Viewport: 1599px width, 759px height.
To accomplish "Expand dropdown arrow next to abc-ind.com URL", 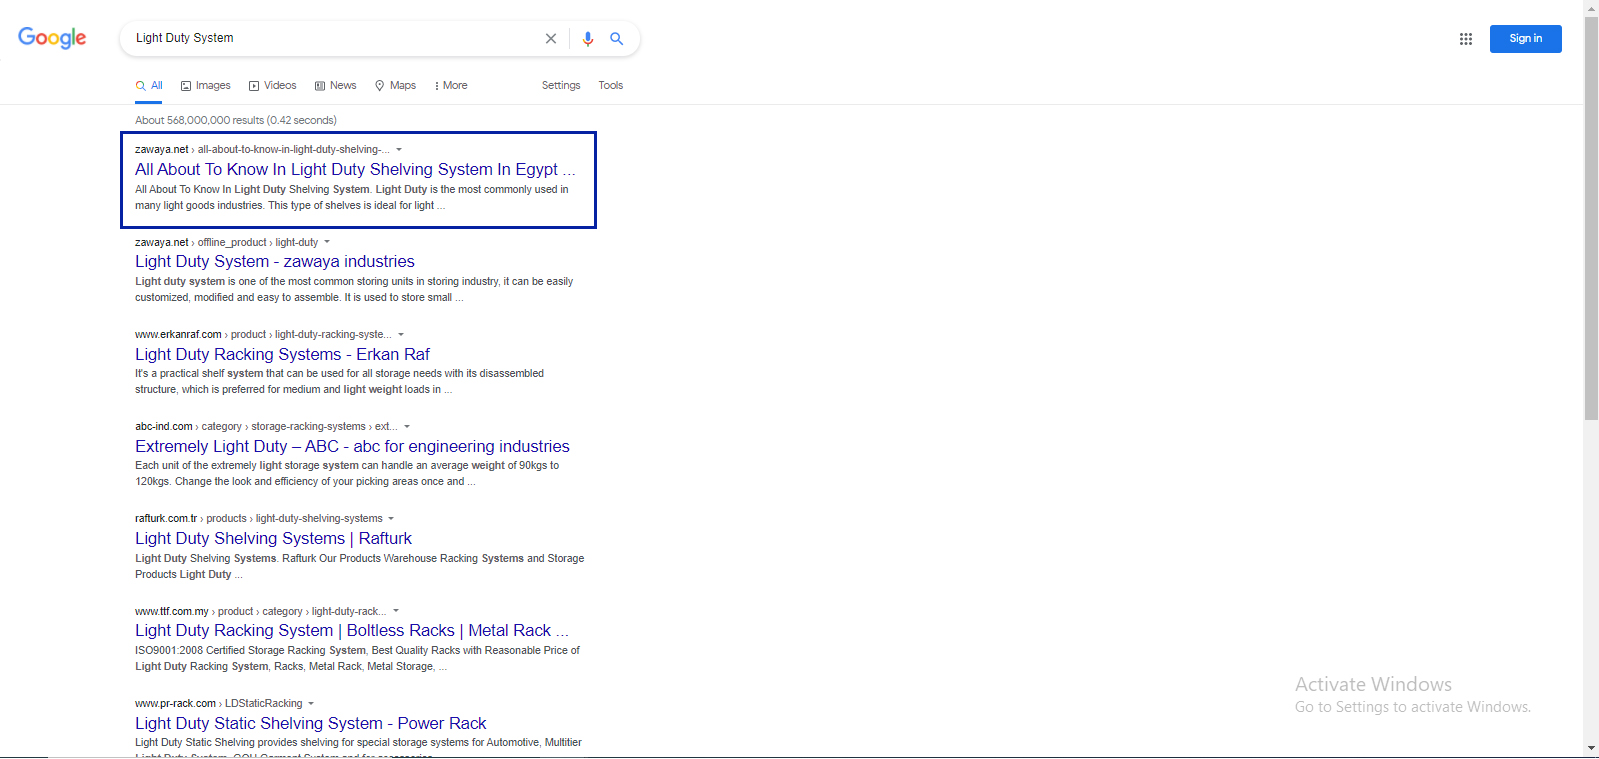I will coord(407,427).
